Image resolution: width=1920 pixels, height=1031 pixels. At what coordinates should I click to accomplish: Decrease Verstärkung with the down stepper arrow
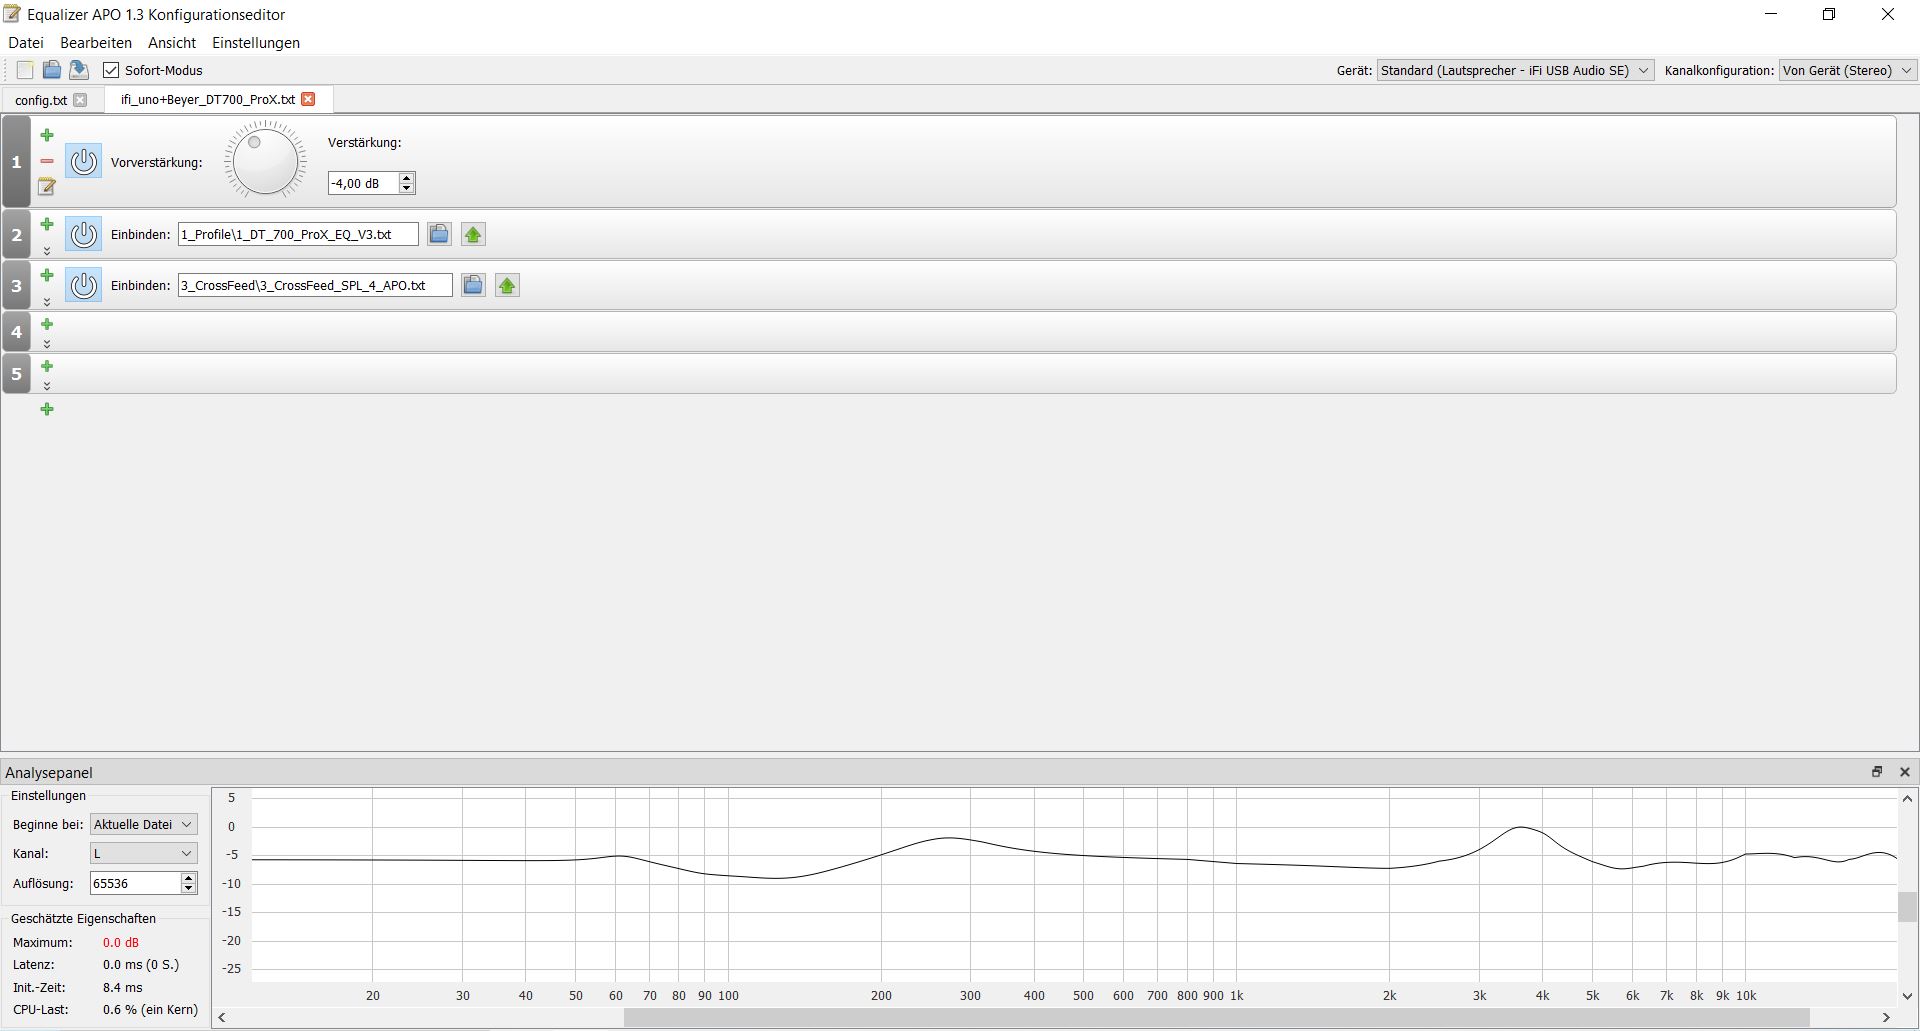406,188
